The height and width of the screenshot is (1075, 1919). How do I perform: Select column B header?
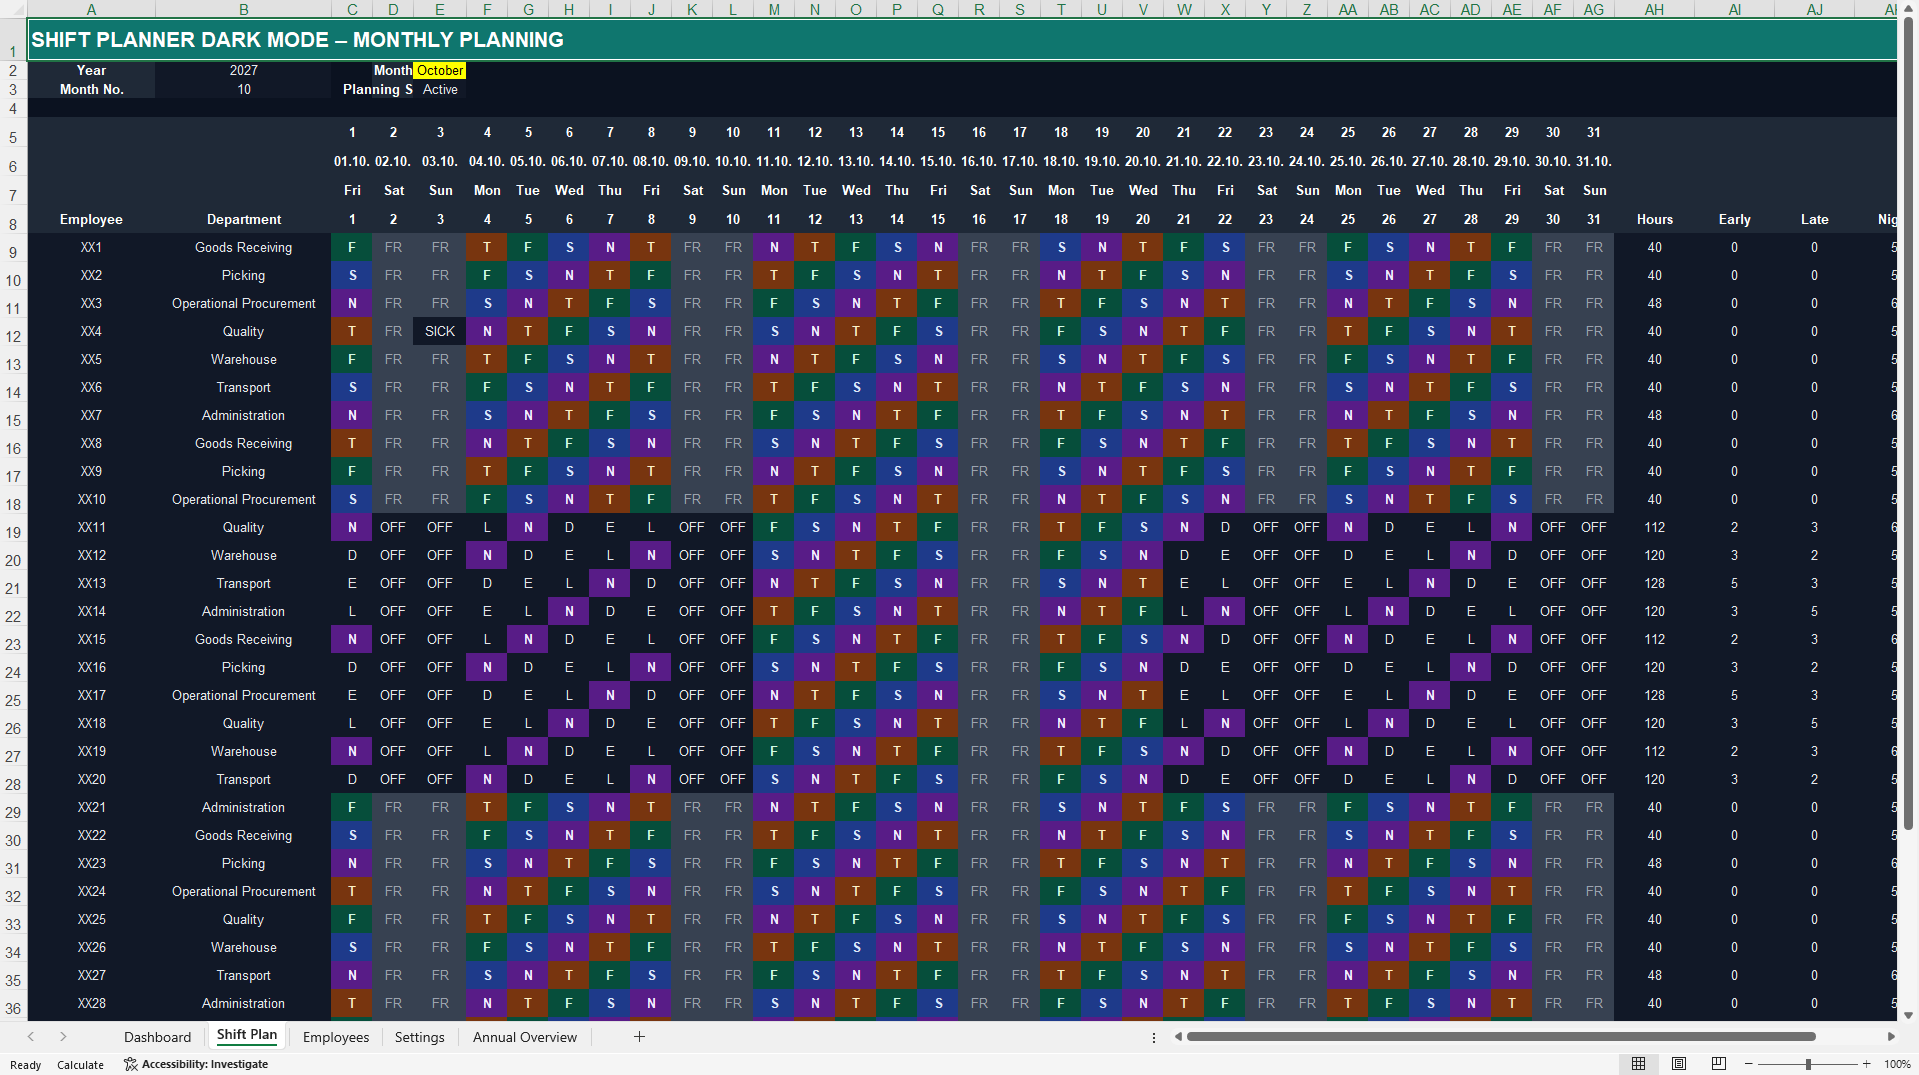(243, 9)
